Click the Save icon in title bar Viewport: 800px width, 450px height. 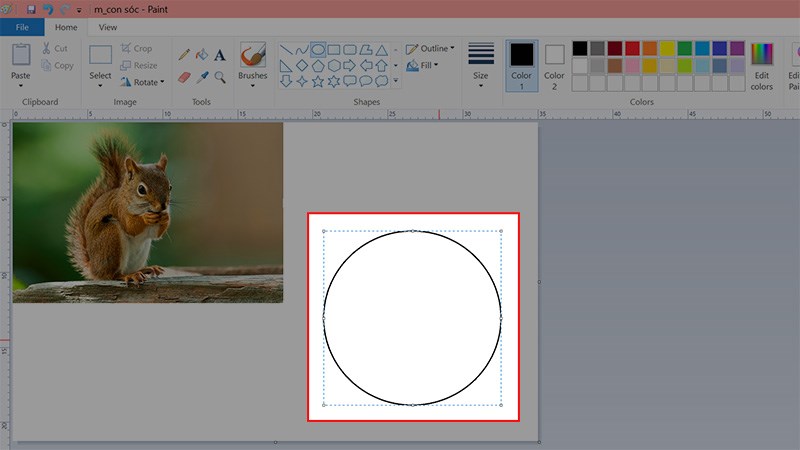(x=31, y=8)
